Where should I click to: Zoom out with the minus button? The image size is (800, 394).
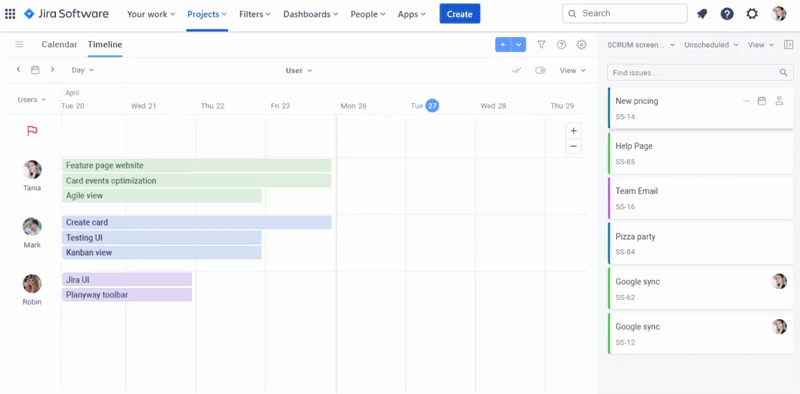coord(573,146)
